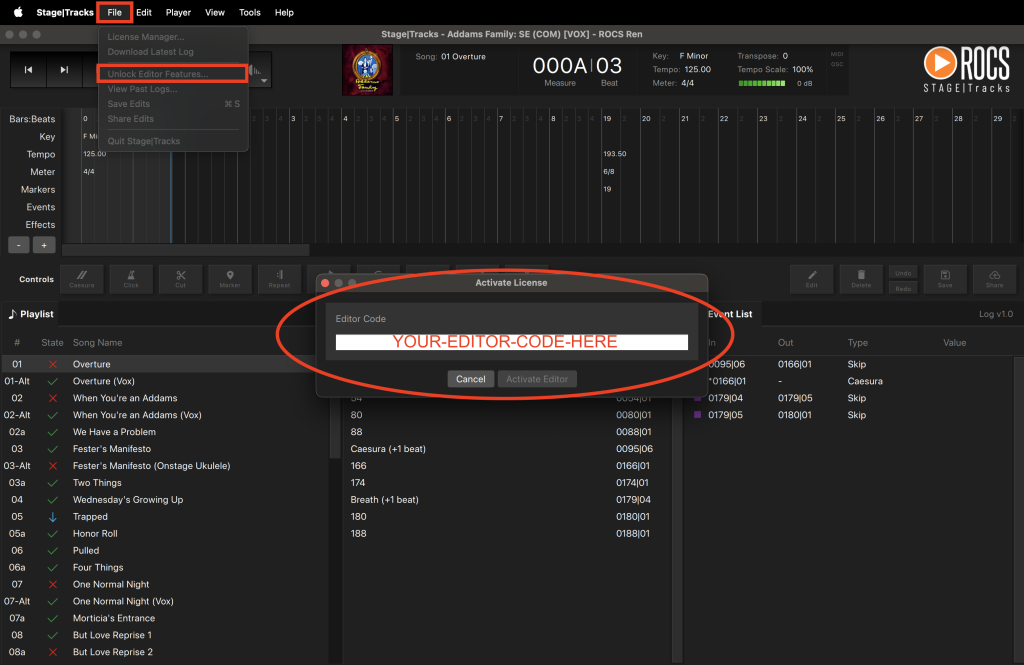Click the Save disk icon
This screenshot has height=665, width=1024.
coord(945,279)
